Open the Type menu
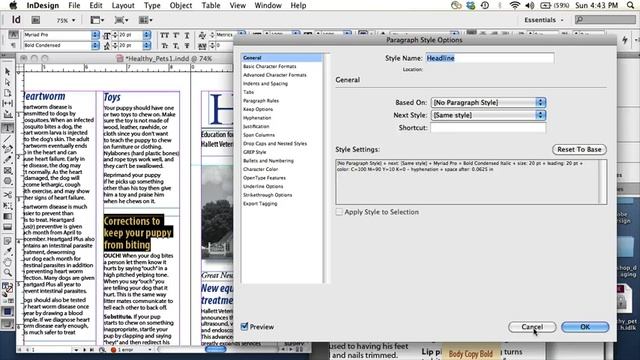This screenshot has width=640, height=360. tap(152, 5)
